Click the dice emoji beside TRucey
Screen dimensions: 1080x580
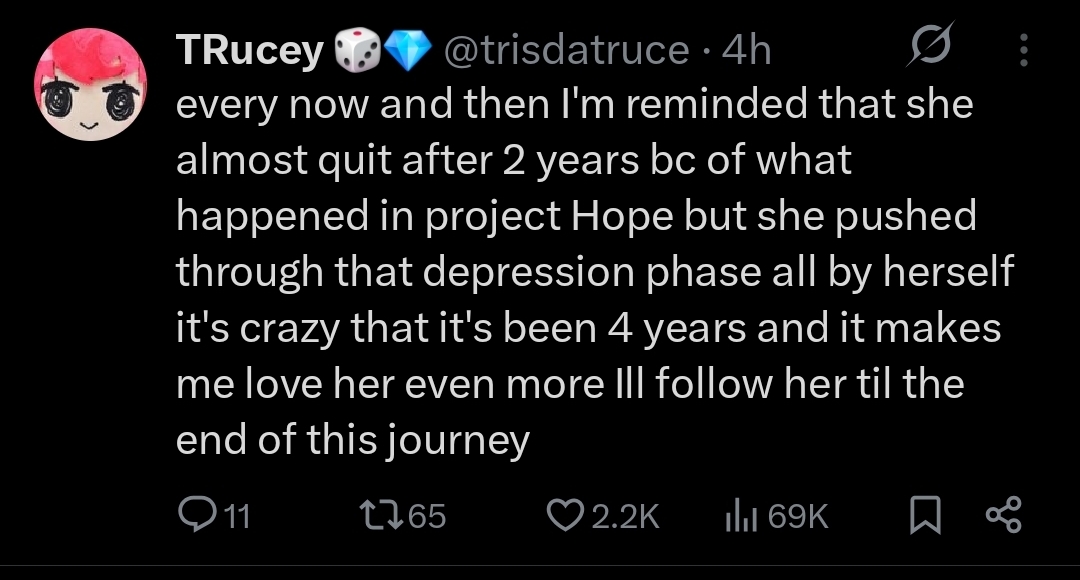point(357,50)
